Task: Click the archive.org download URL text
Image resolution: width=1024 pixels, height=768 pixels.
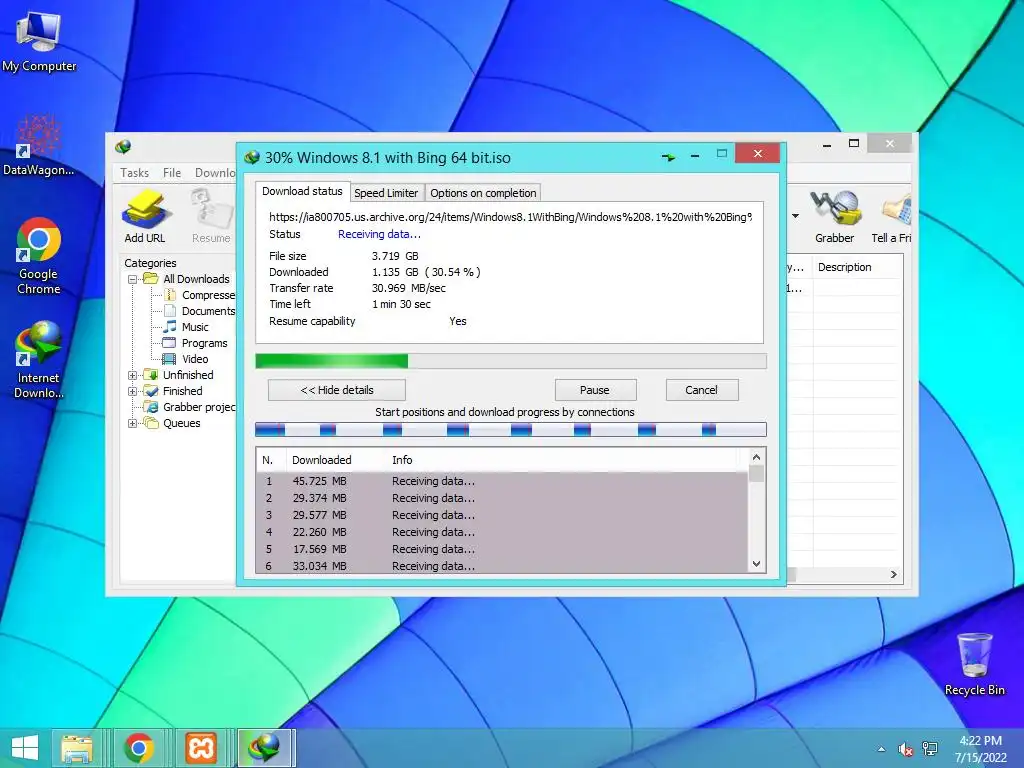Action: [x=510, y=217]
